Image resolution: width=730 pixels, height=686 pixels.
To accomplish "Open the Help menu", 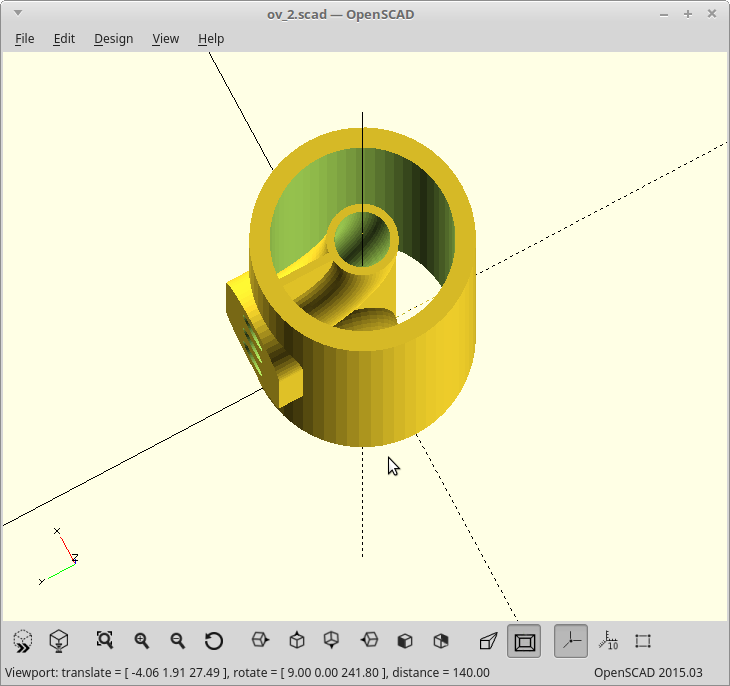I will click(211, 39).
